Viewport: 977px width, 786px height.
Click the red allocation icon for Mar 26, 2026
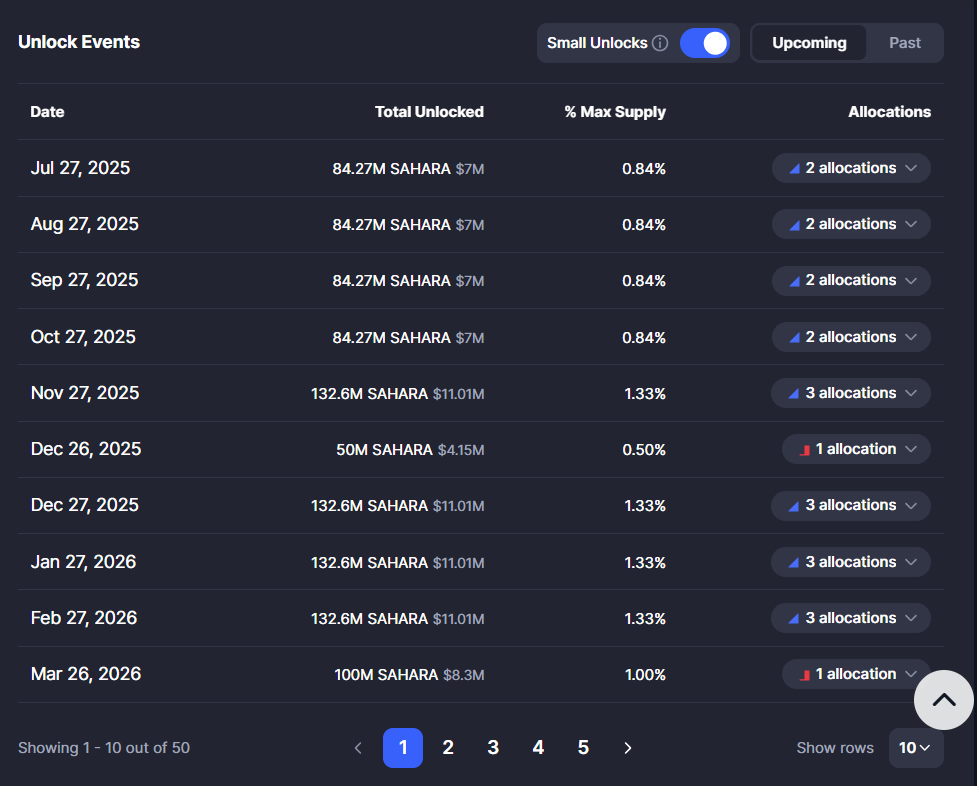pyautogui.click(x=803, y=675)
